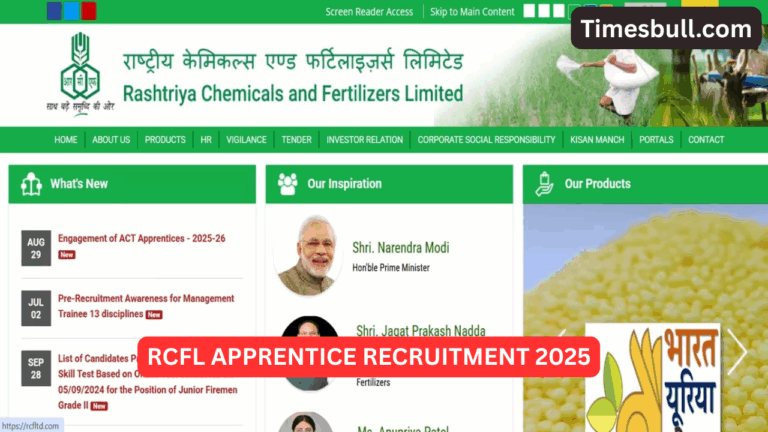Open Engagement of ACT Apprentices 2025-26 link
The width and height of the screenshot is (768, 432).
click(142, 239)
